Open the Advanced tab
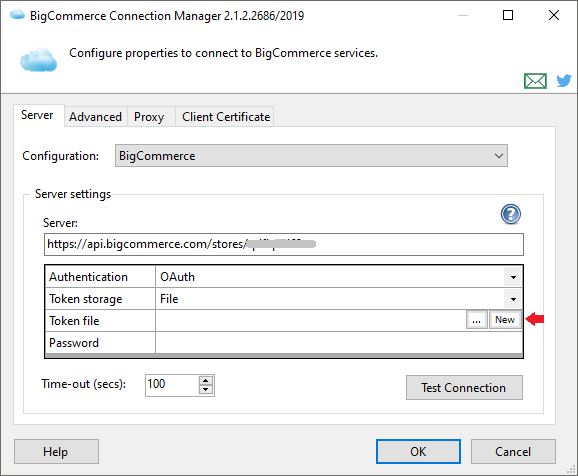The image size is (578, 476). [x=95, y=117]
